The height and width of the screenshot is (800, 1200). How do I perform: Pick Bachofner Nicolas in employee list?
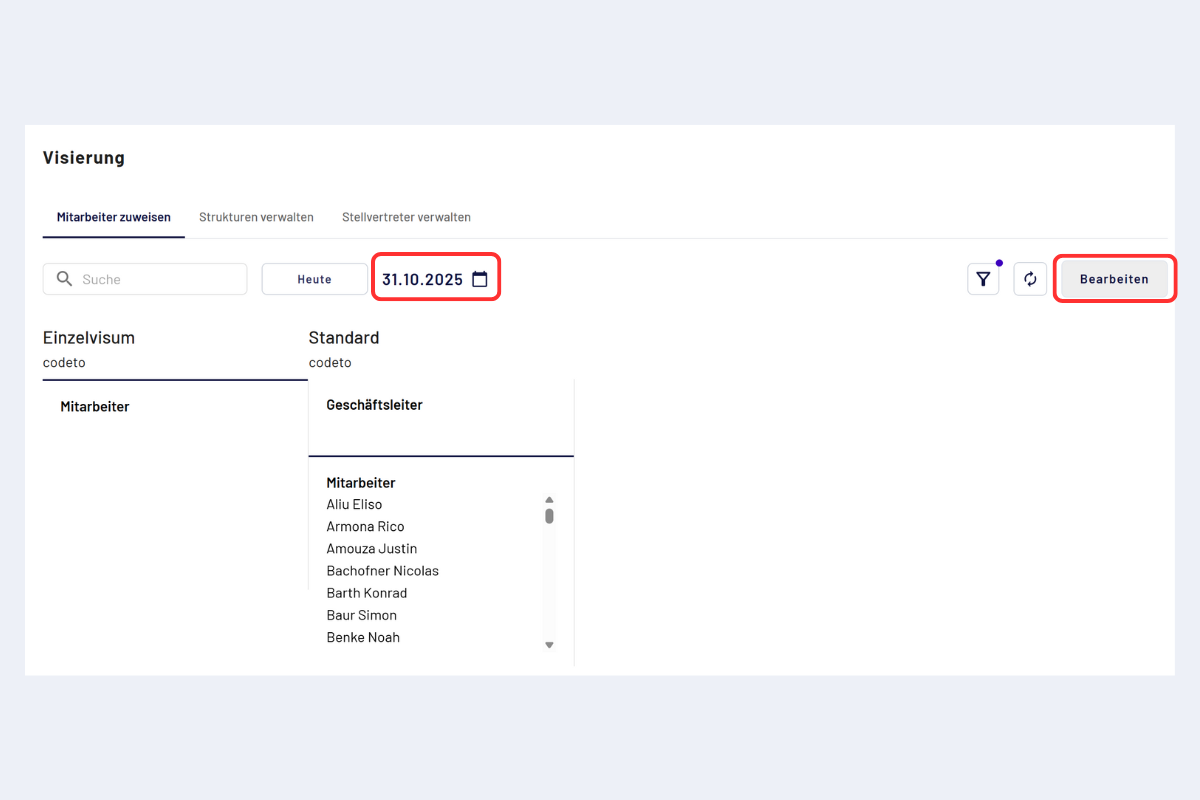pos(382,571)
